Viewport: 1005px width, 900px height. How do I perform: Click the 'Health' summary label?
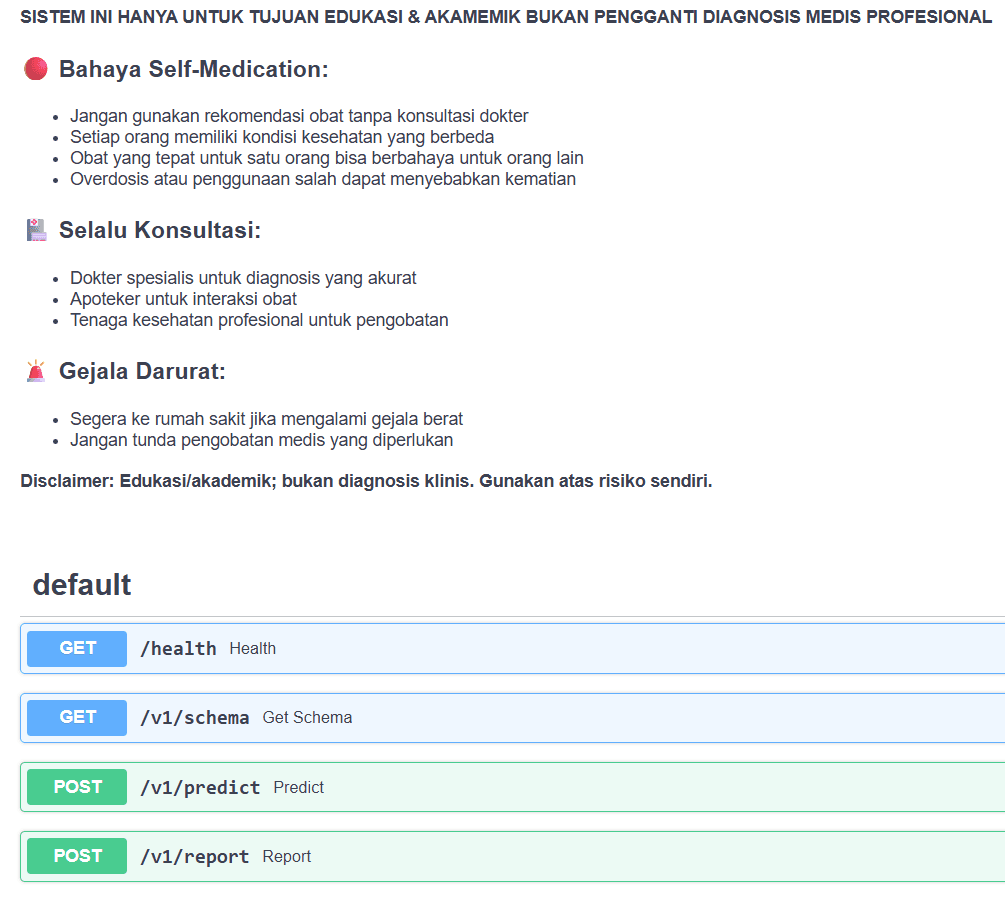pos(252,648)
